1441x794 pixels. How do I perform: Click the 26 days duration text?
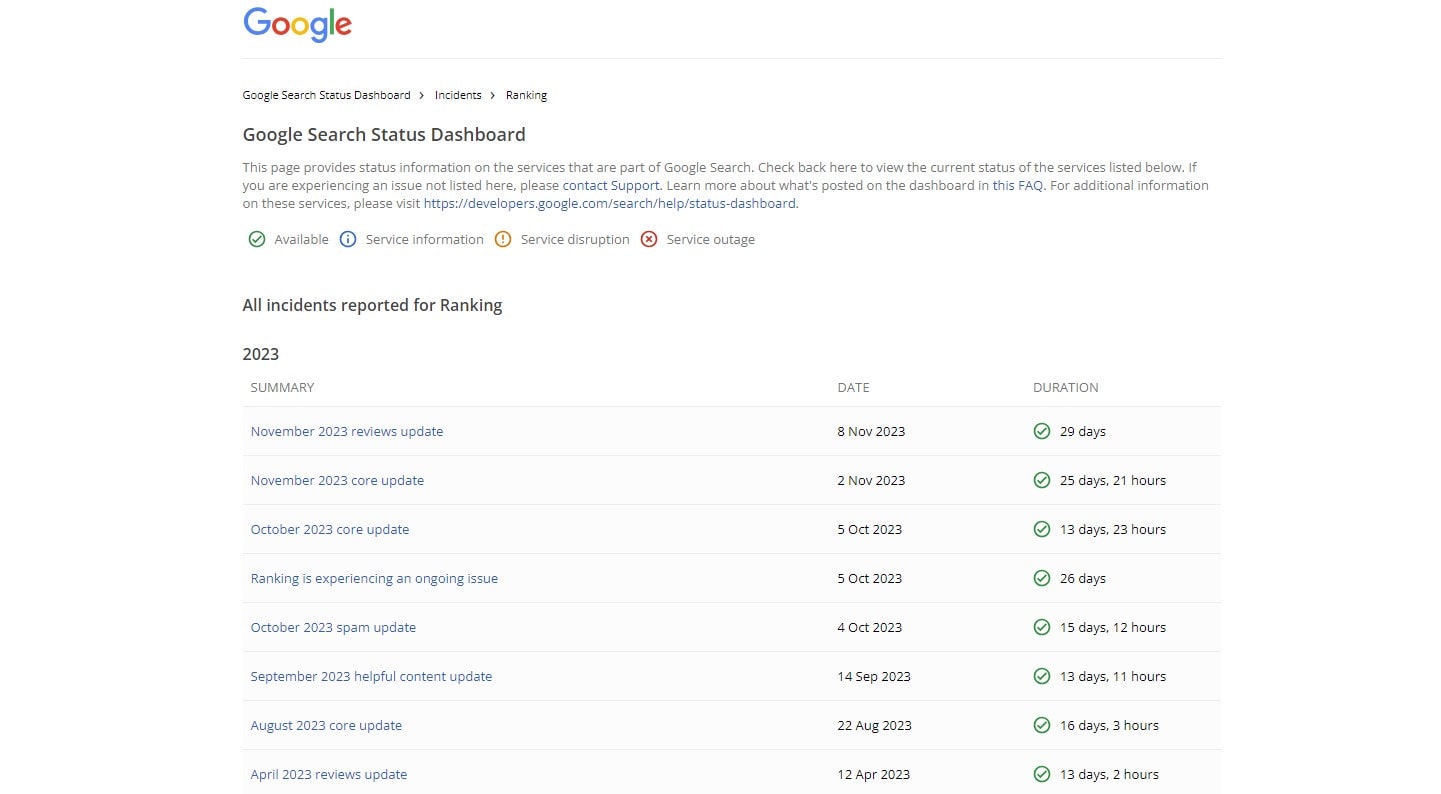pos(1083,578)
